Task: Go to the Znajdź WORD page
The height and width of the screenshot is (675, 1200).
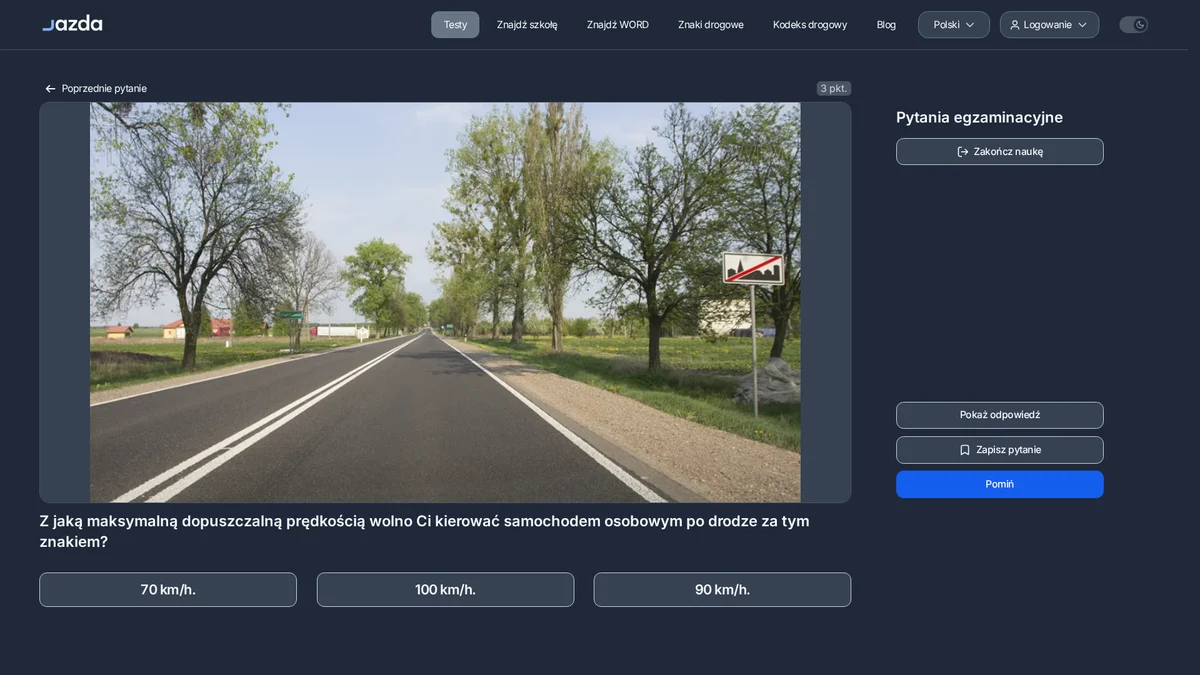Action: [618, 25]
